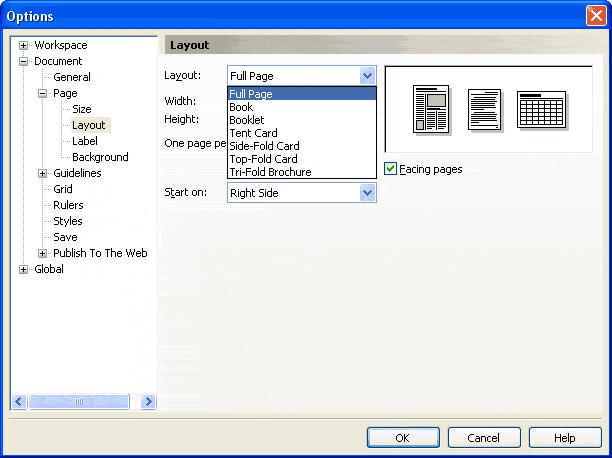612x458 pixels.
Task: Click the Cancel button
Action: tap(484, 438)
